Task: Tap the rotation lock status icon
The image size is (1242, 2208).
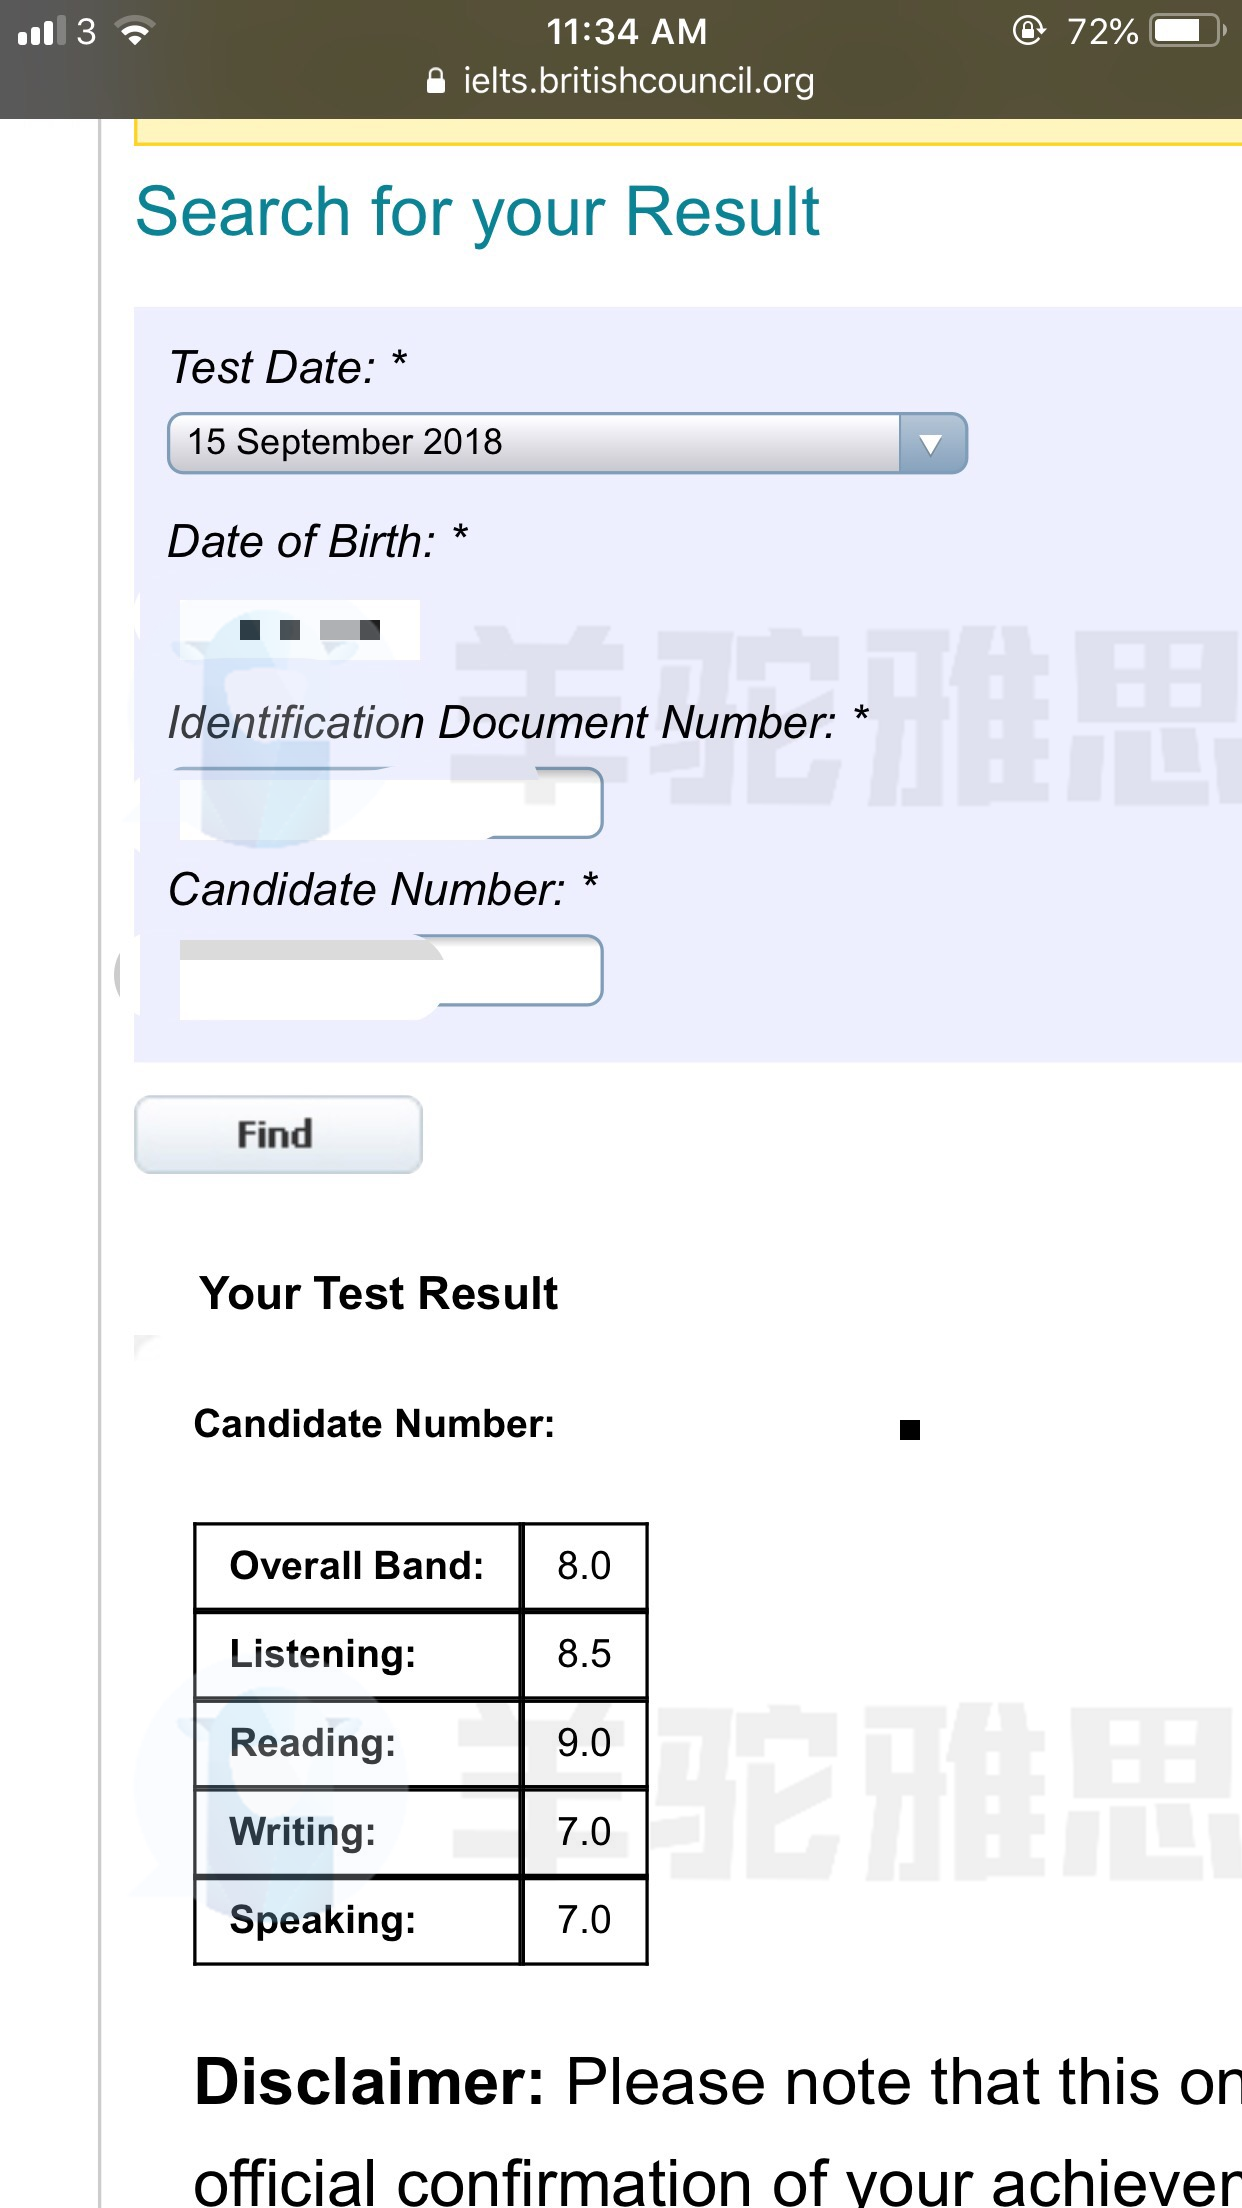Action: (x=1029, y=31)
